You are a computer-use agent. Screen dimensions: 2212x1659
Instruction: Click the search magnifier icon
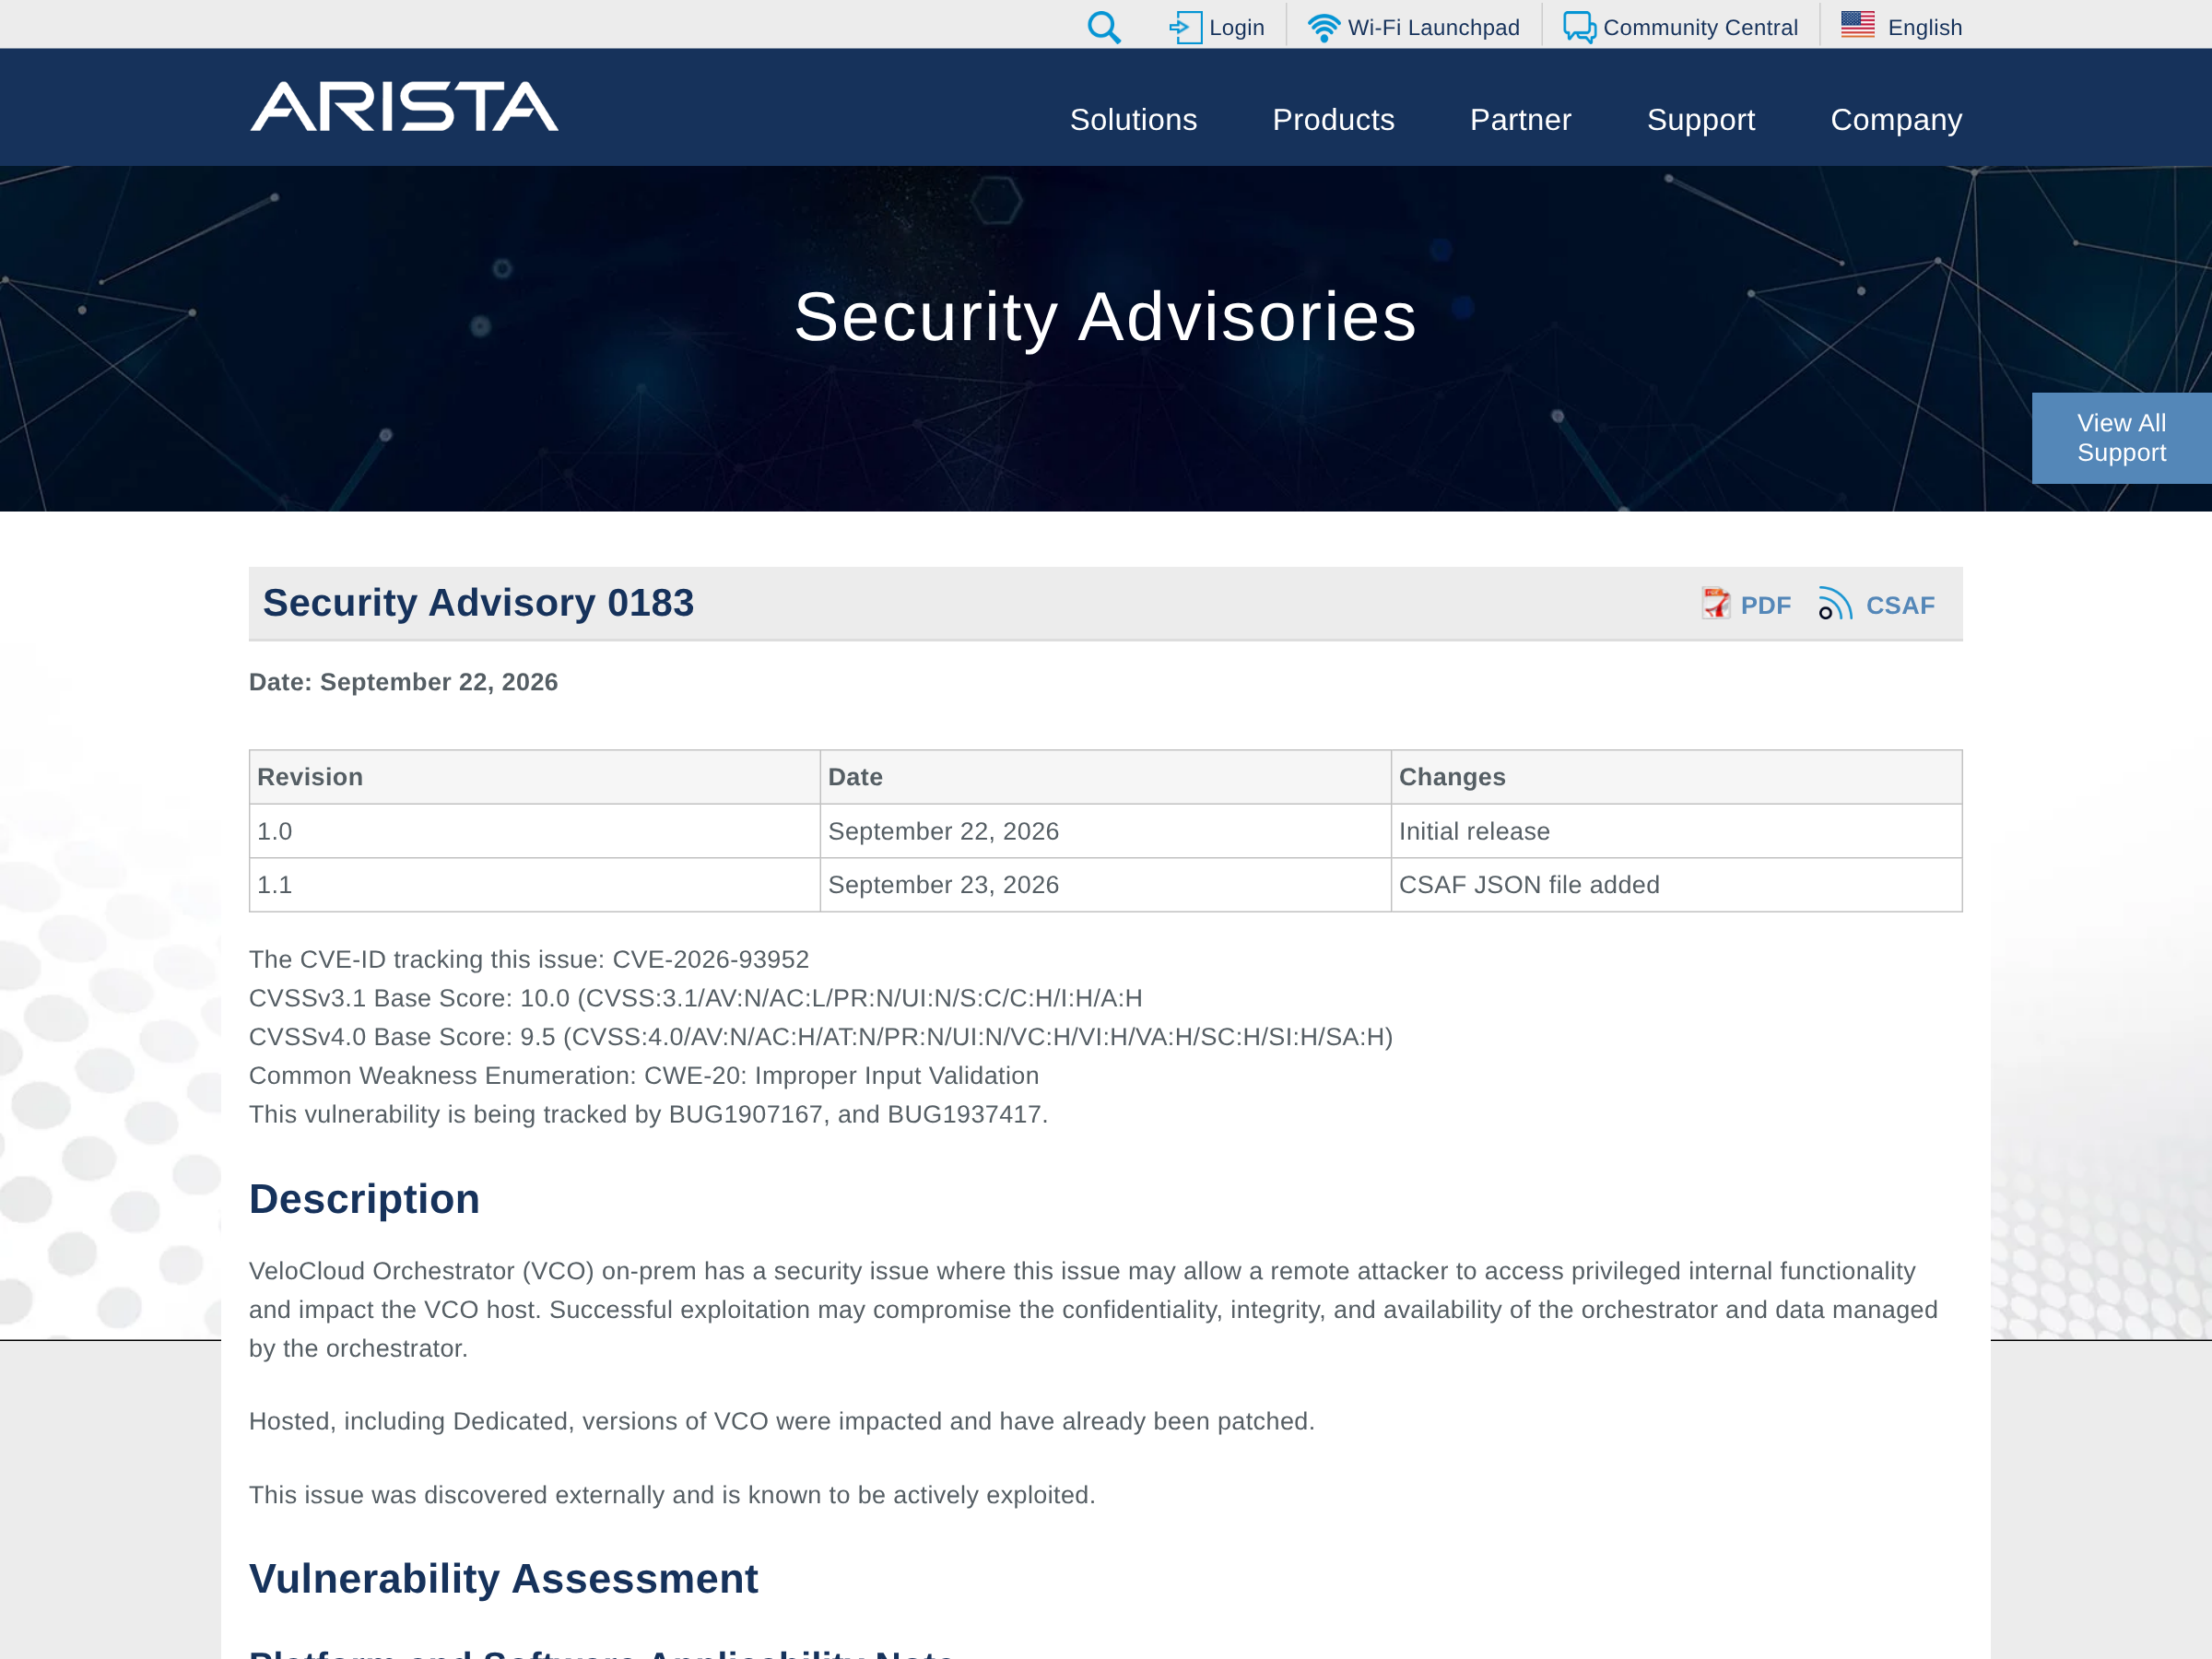pos(1104,27)
